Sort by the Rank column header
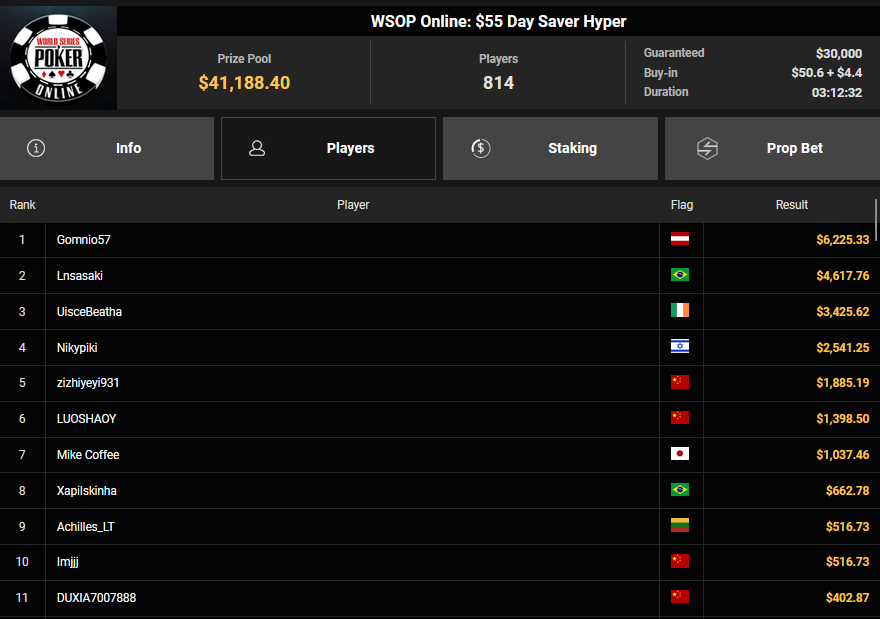 tap(22, 205)
